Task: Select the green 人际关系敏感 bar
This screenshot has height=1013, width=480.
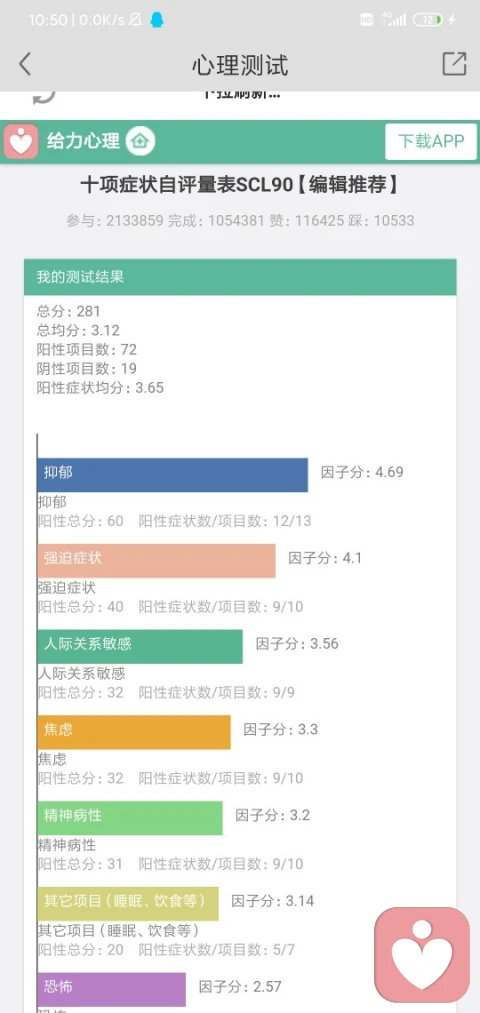Action: 140,646
